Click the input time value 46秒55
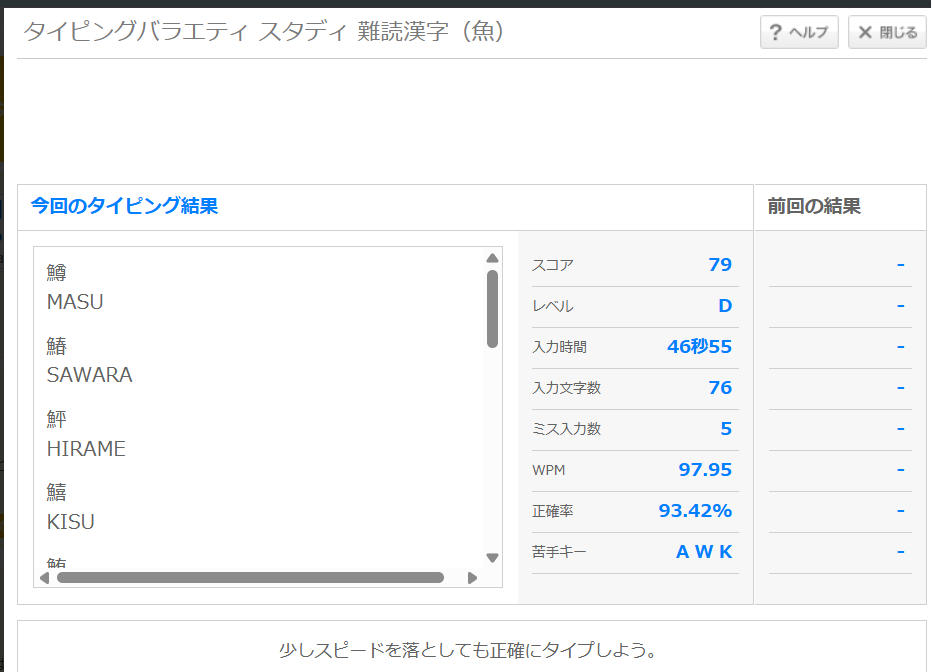Viewport: 931px width, 672px height. [699, 347]
